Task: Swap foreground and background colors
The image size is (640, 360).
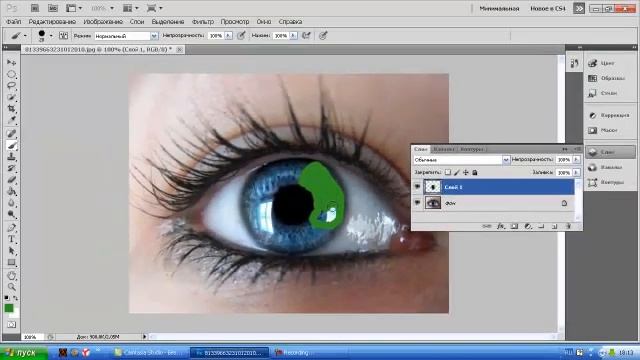Action: [x=16, y=298]
